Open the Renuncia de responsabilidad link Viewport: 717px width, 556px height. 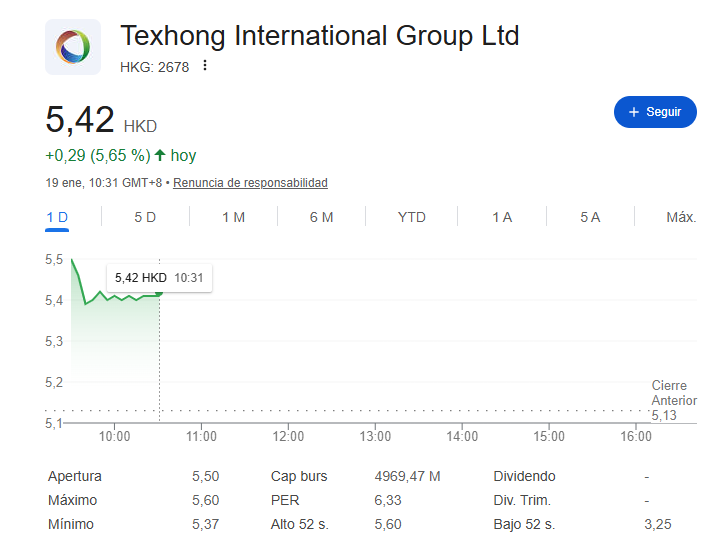point(250,183)
